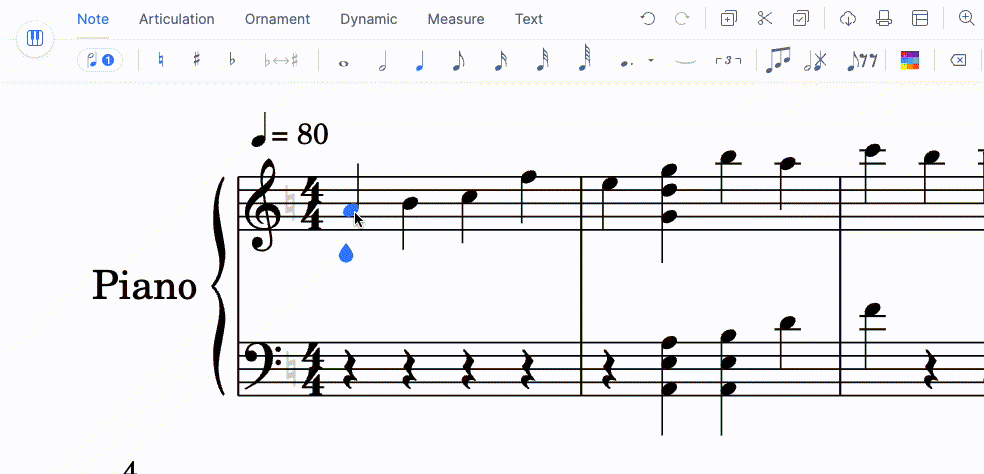Screen dimensions: 984x474
Task: Toggle the triplet tuplet option
Action: point(728,60)
